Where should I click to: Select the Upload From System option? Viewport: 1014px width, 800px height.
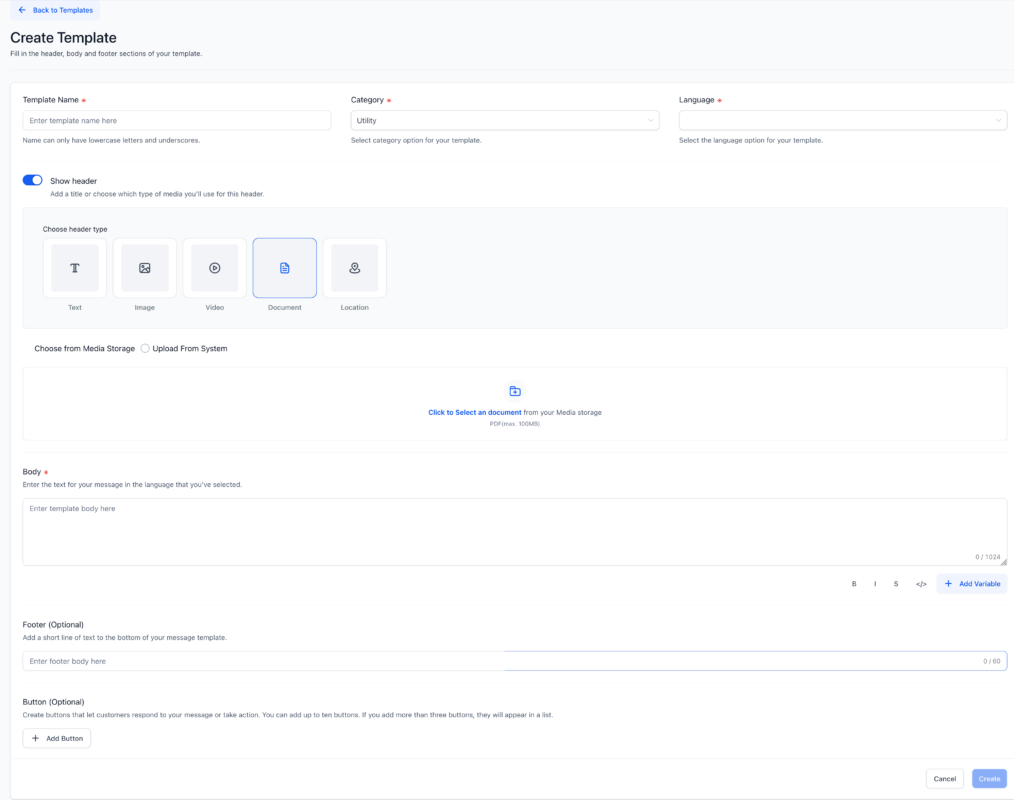click(x=145, y=348)
